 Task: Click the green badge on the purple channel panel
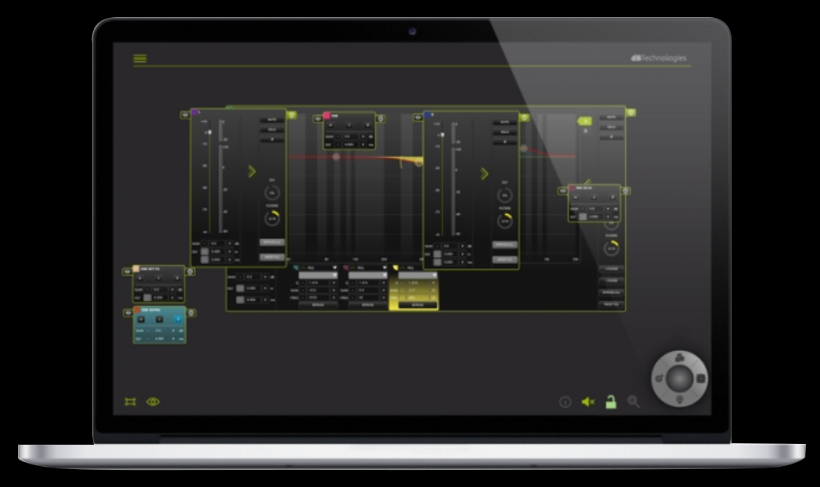[x=292, y=115]
